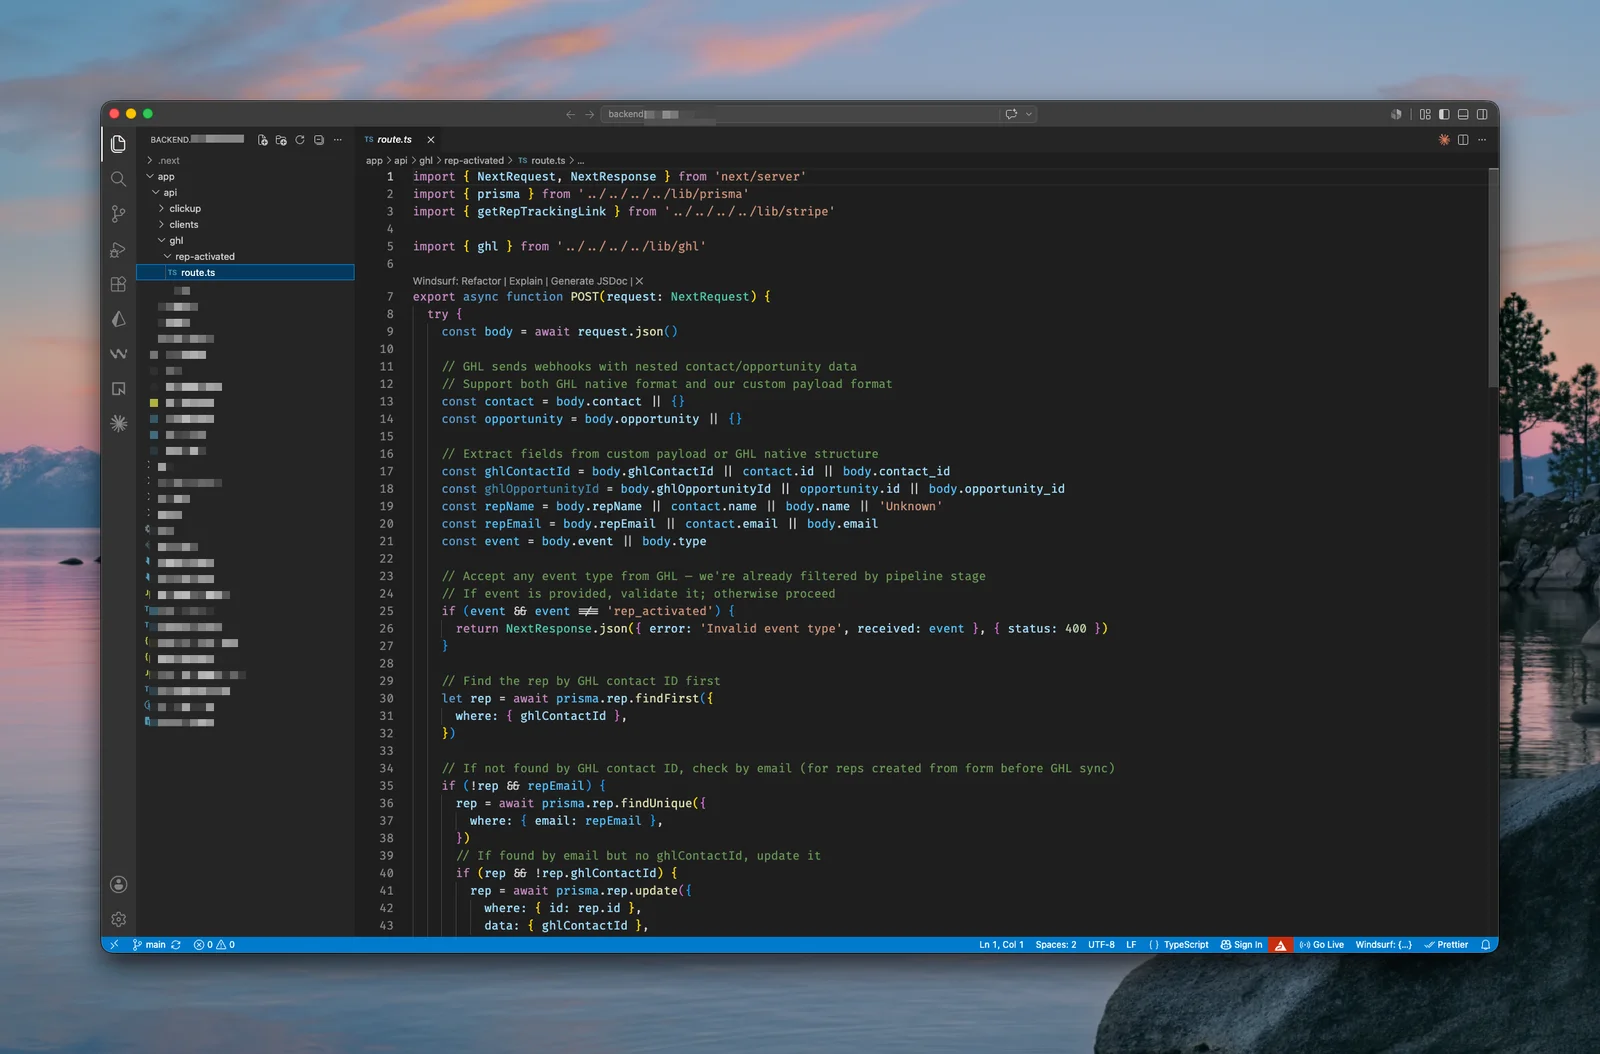This screenshot has height=1054, width=1600.
Task: Select route.ts in the file tree
Action: (x=245, y=272)
